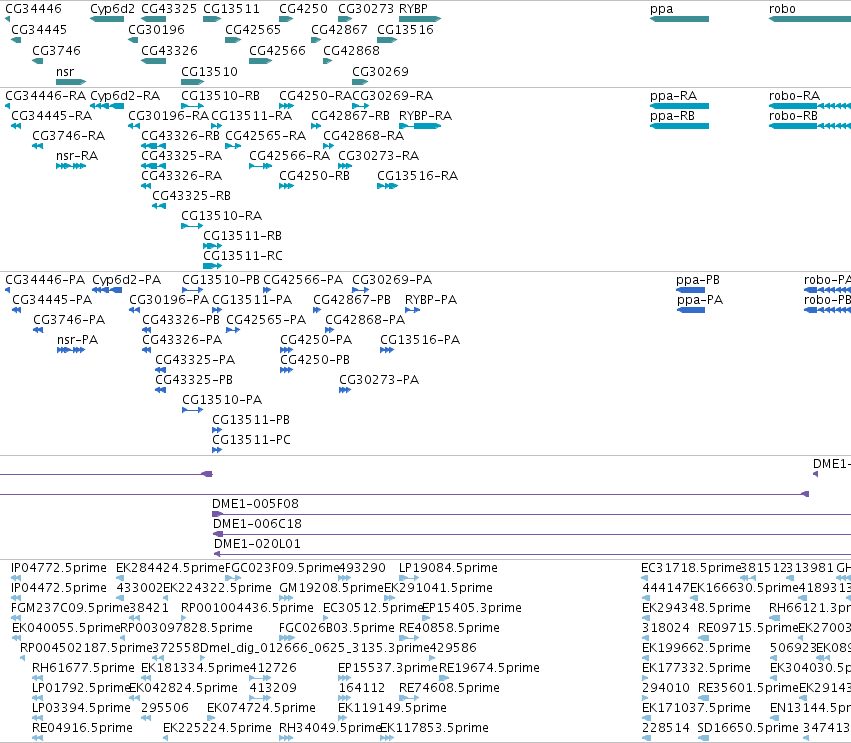Image resolution: width=851 pixels, height=743 pixels.
Task: Select the nsr gene label
Action: tap(65, 72)
